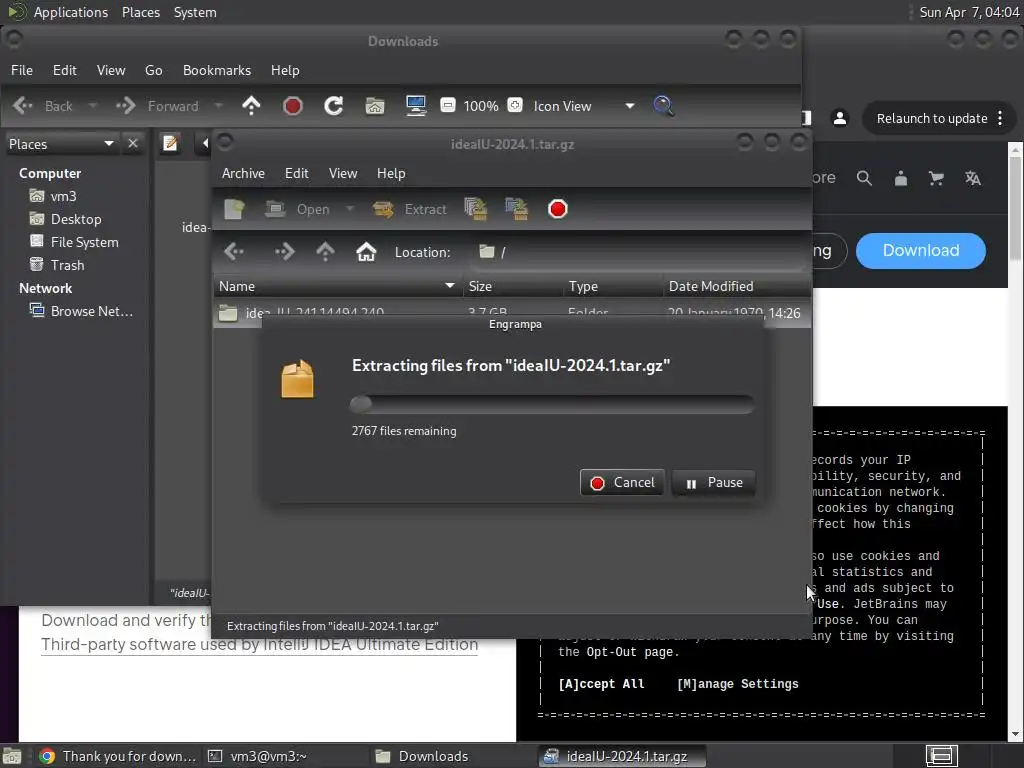
Task: Open the View menu in the archive window
Action: tap(343, 173)
